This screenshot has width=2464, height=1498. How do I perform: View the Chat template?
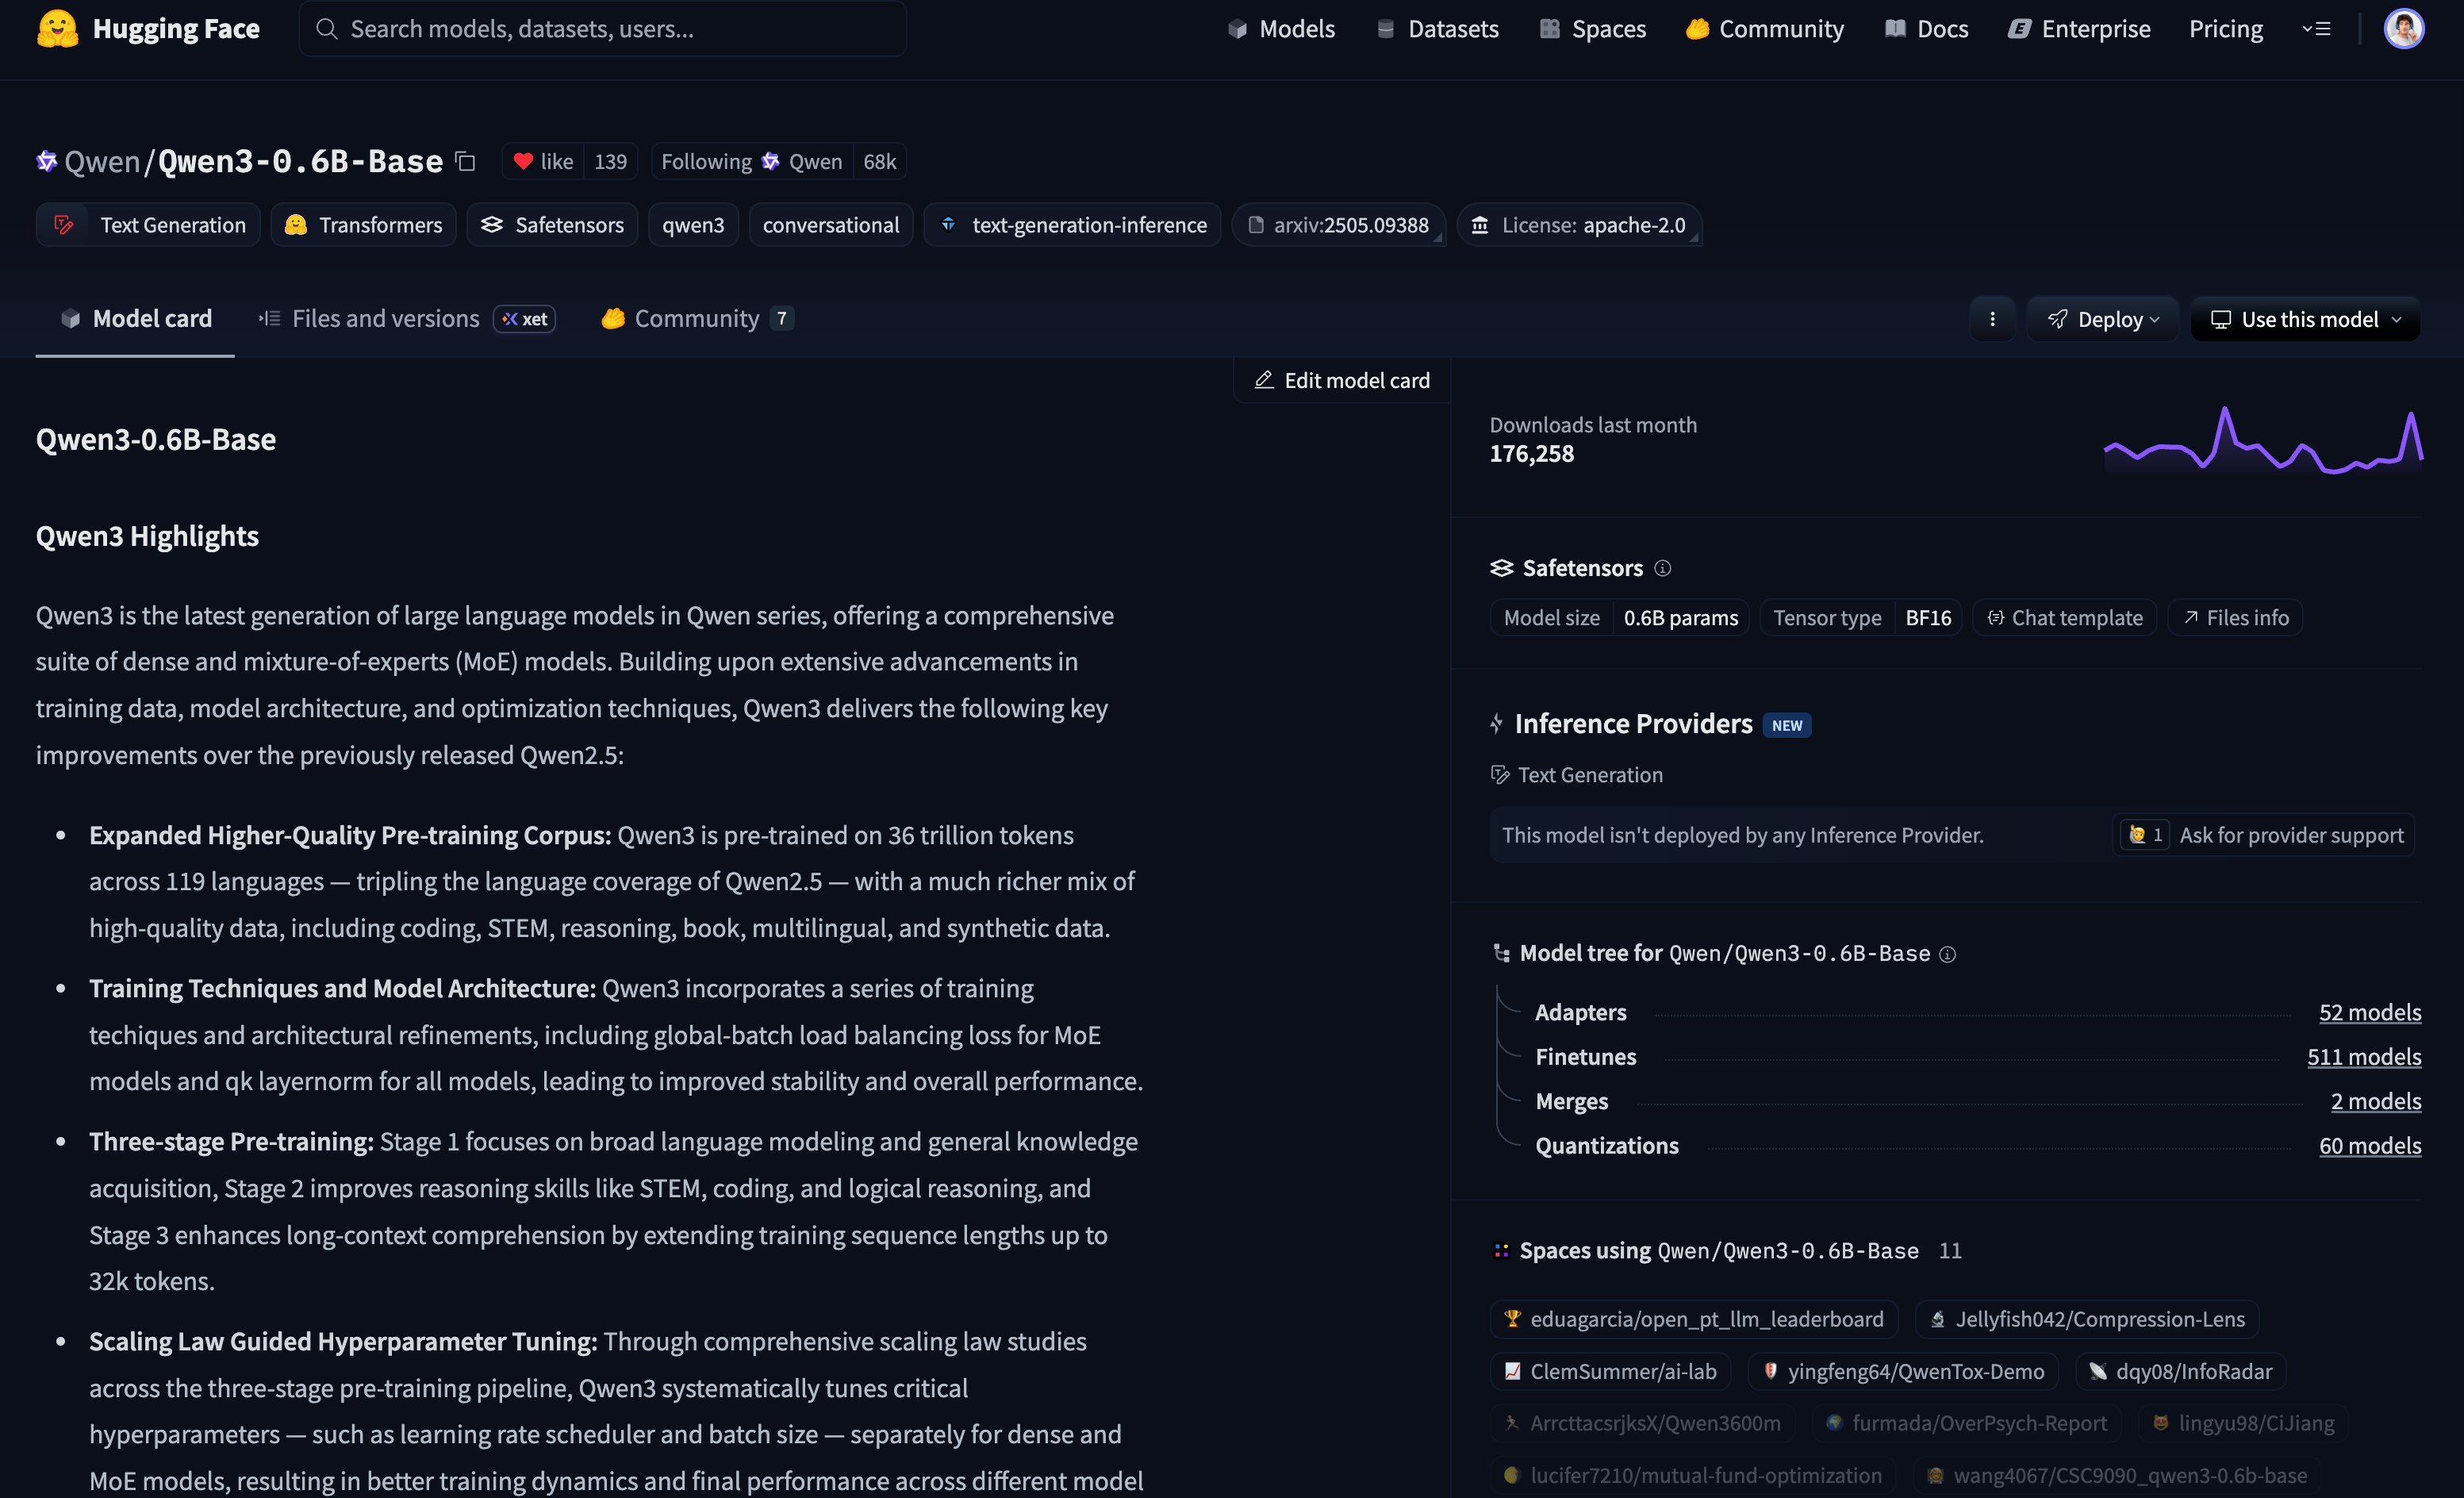coord(2065,618)
